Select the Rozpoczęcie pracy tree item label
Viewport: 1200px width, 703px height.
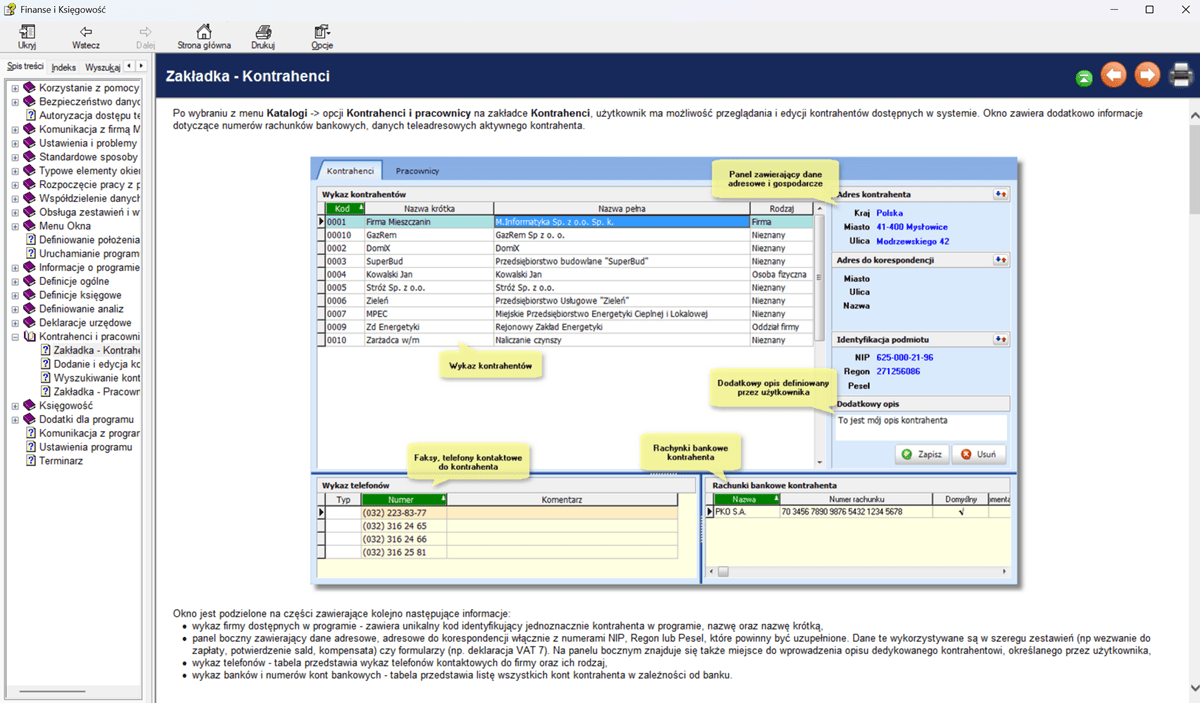point(89,185)
